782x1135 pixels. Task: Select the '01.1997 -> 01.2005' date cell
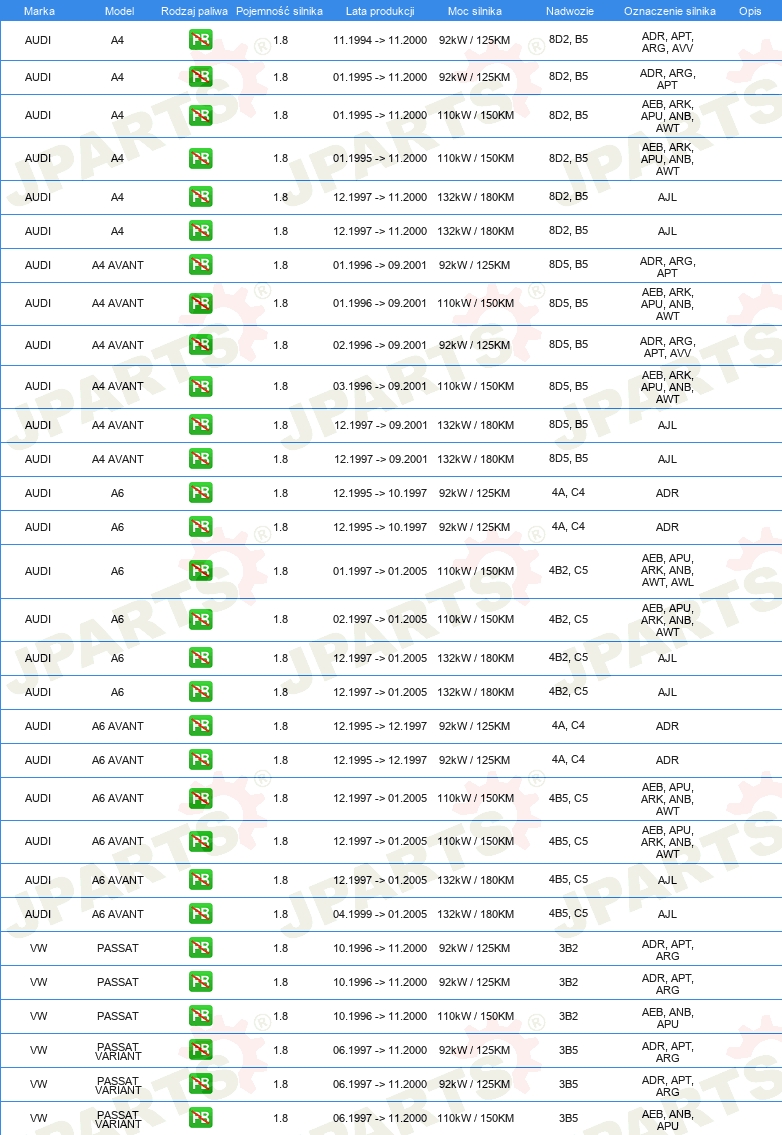(x=380, y=571)
